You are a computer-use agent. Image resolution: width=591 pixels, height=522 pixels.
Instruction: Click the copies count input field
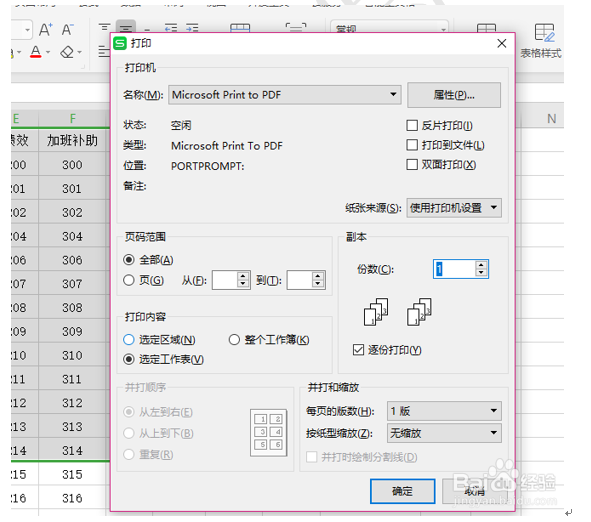(x=454, y=269)
